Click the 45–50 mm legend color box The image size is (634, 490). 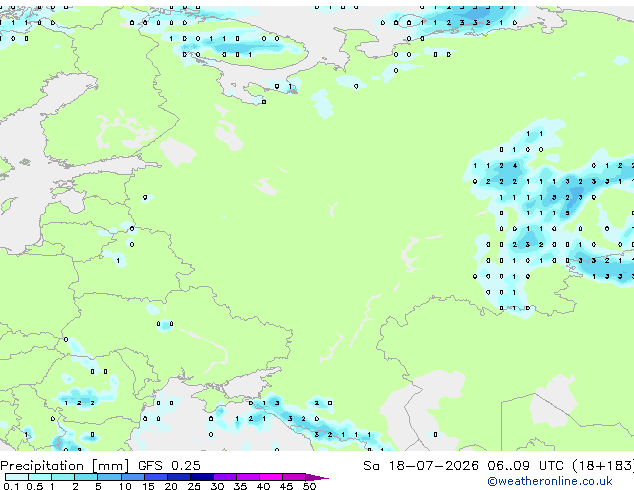coord(294,477)
